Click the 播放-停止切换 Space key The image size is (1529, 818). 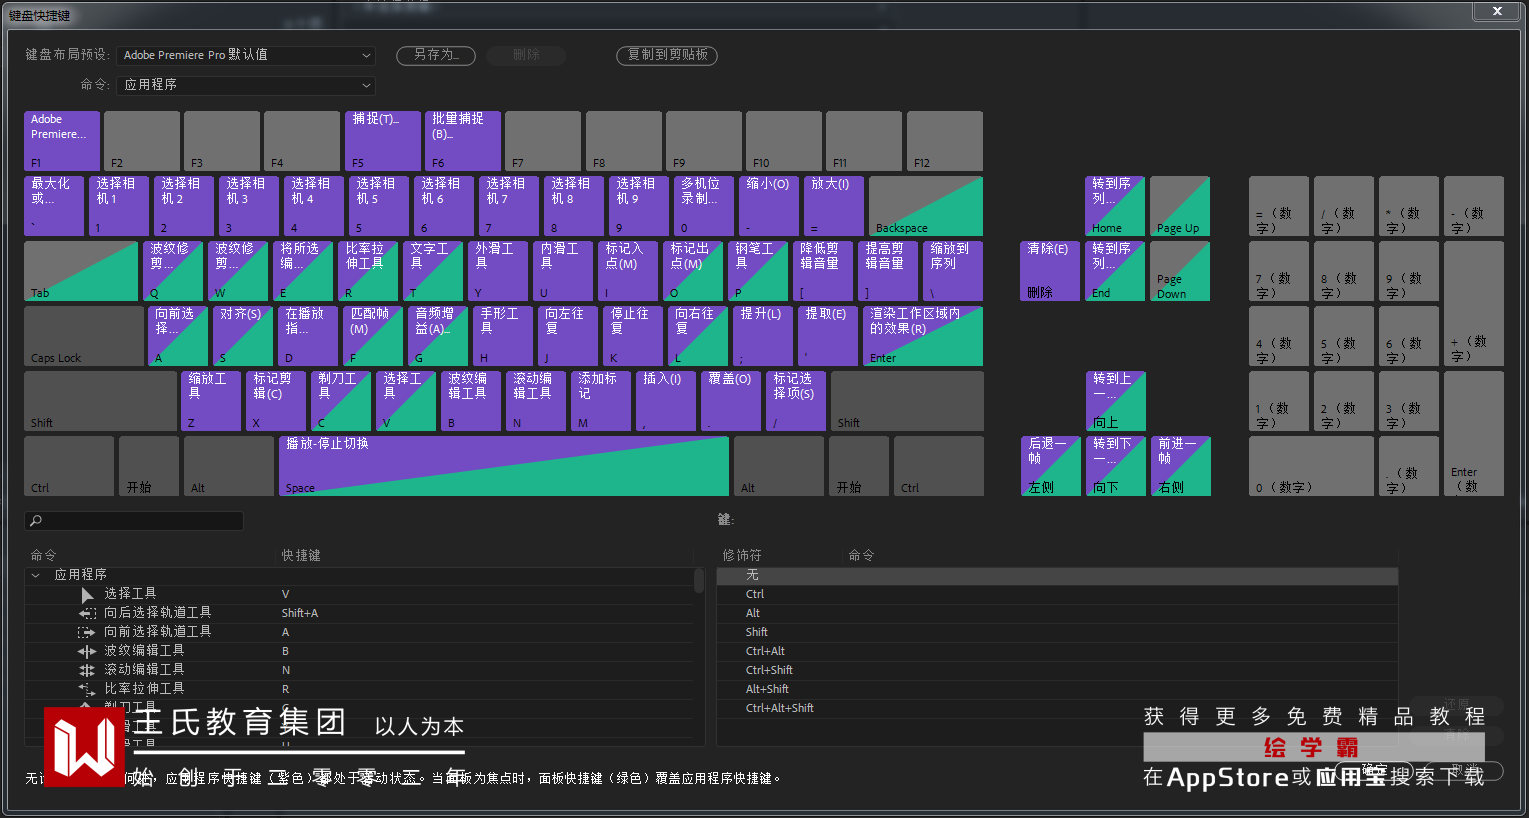pyautogui.click(x=504, y=466)
